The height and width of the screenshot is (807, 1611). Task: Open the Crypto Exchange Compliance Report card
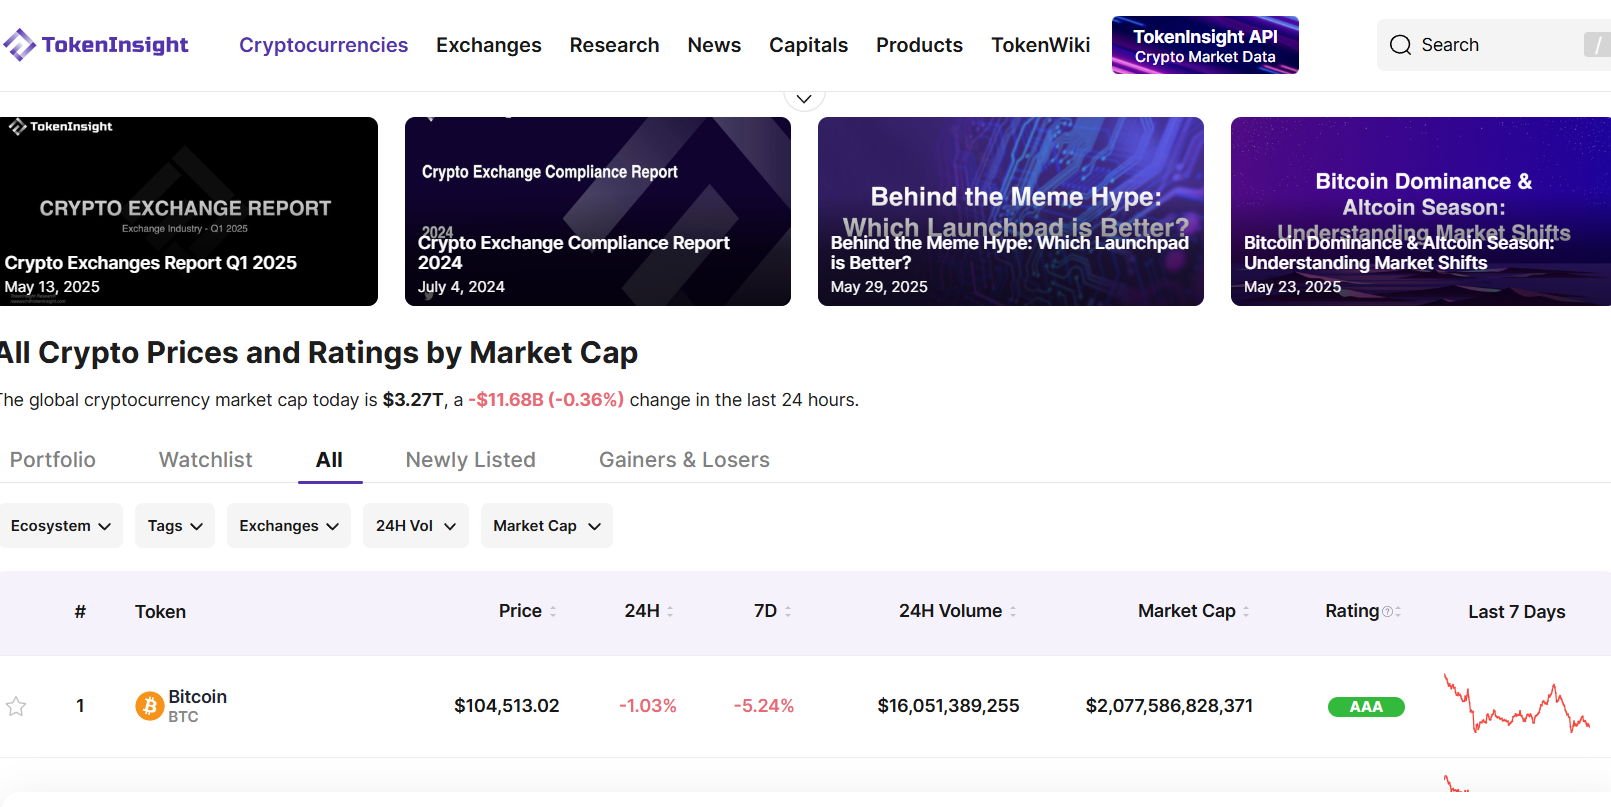click(x=597, y=211)
